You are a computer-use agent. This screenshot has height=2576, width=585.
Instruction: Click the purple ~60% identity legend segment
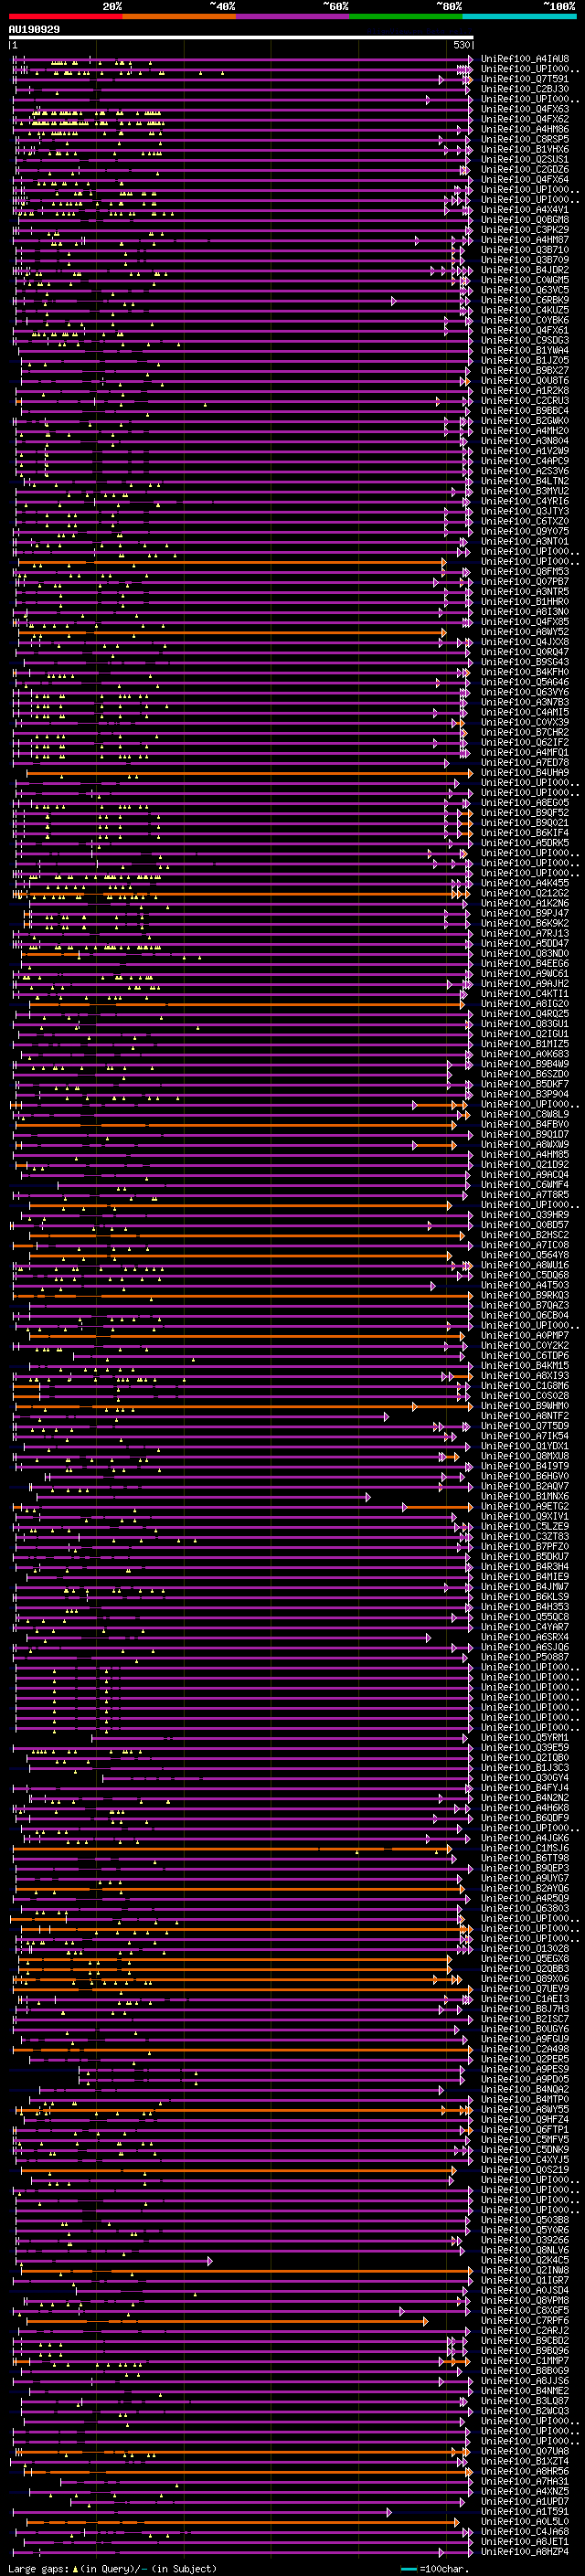(x=293, y=17)
